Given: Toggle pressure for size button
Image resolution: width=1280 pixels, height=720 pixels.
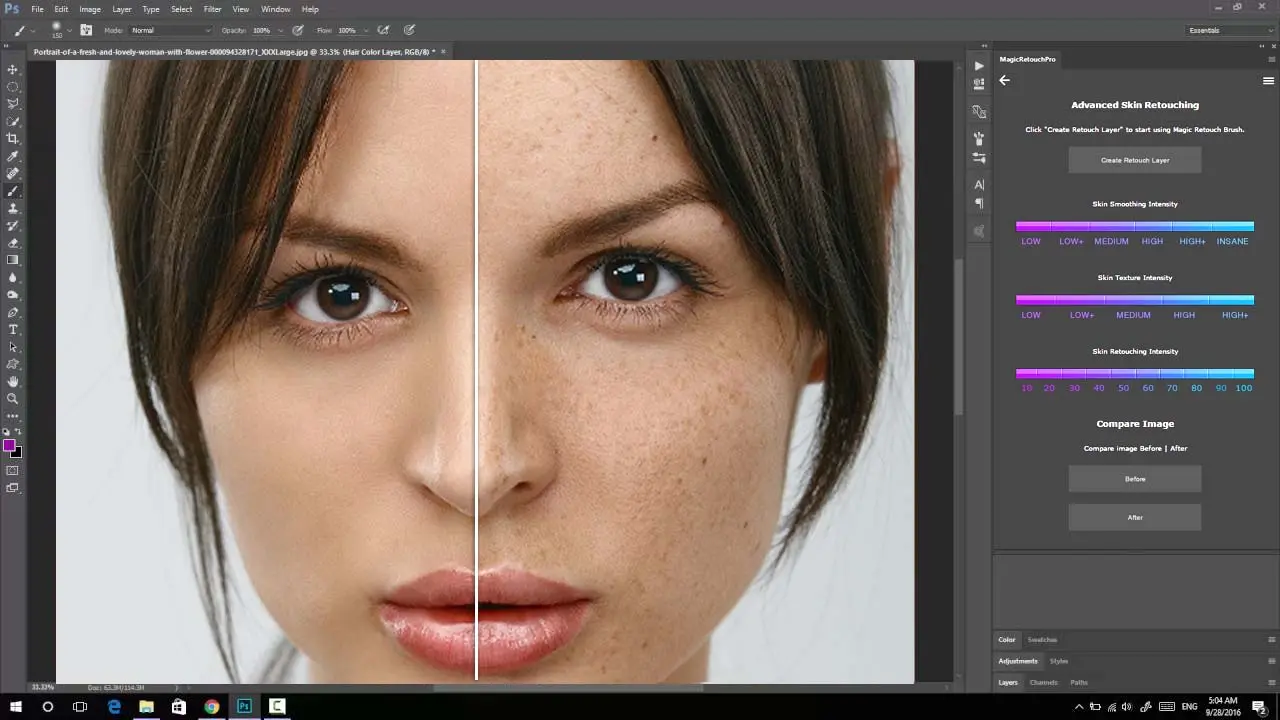Looking at the screenshot, I should [x=410, y=30].
